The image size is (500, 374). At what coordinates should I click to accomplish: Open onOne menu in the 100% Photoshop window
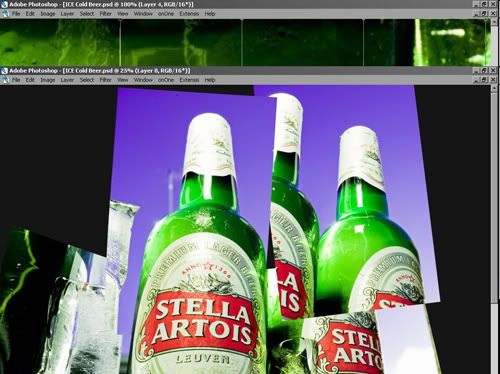click(166, 14)
